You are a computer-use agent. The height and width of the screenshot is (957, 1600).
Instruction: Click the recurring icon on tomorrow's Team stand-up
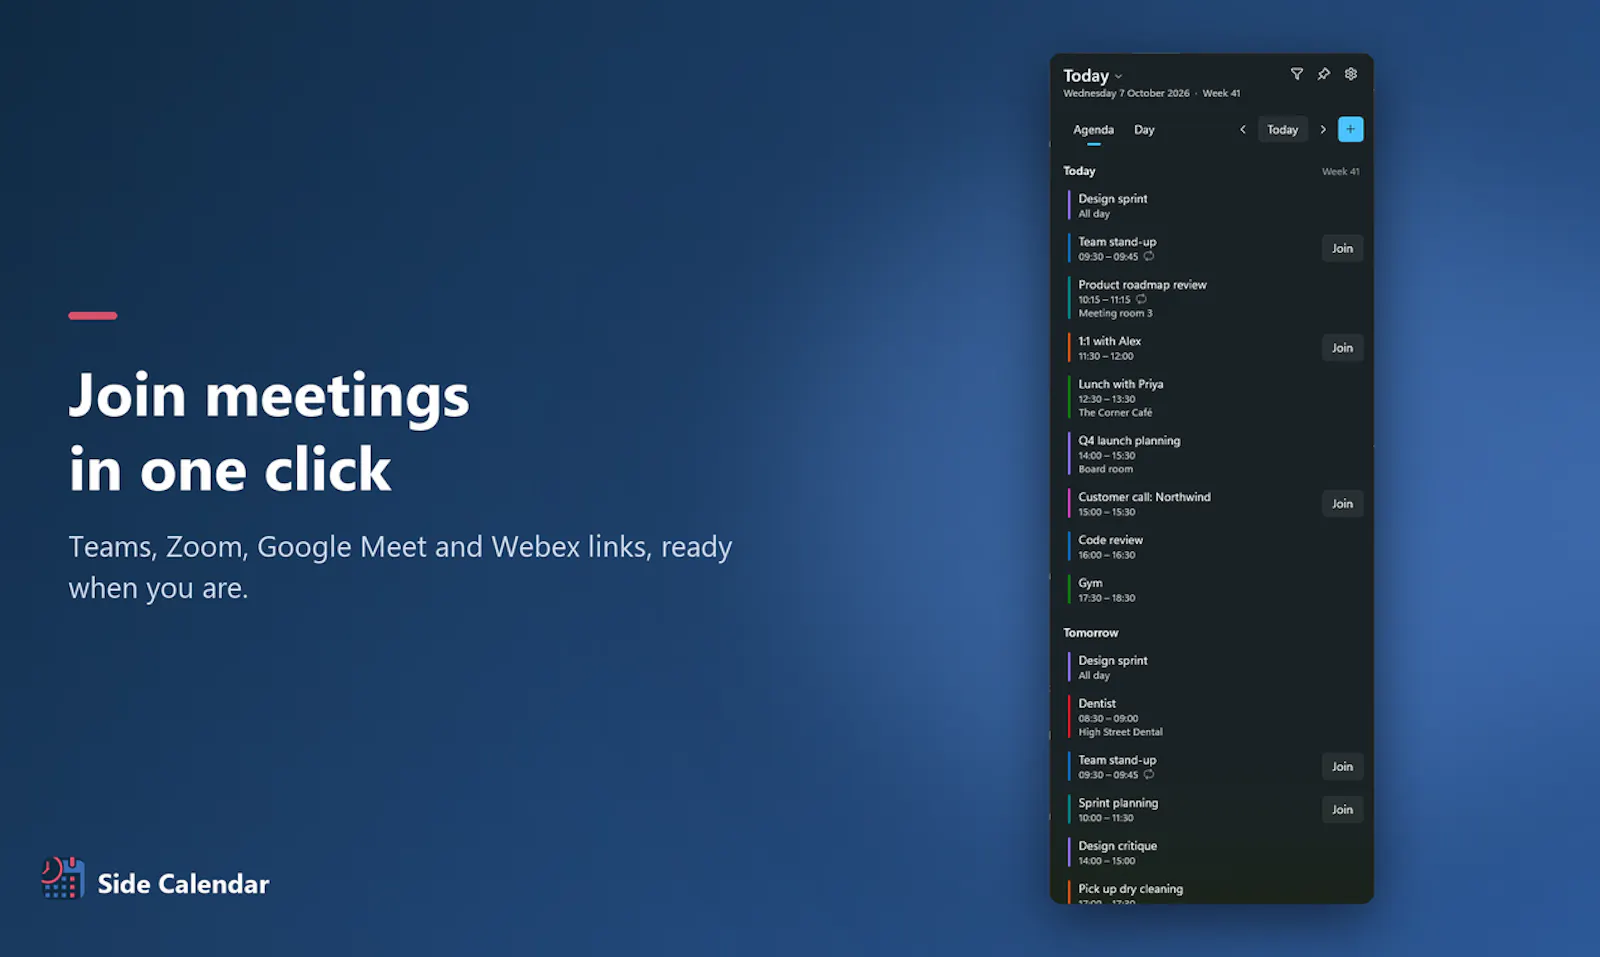(x=1149, y=775)
